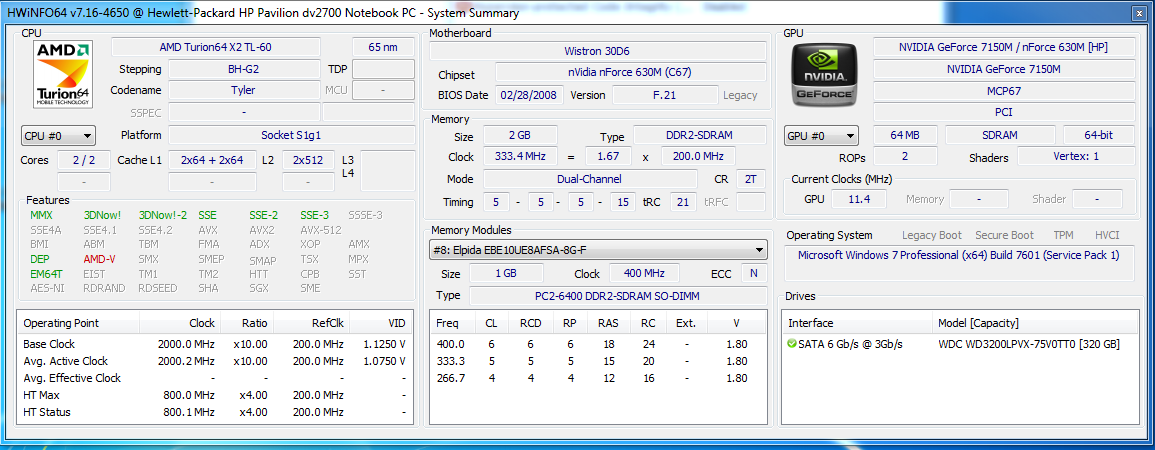
Task: Click the 2x64 + 2x64 L1 cache field
Action: 211,160
